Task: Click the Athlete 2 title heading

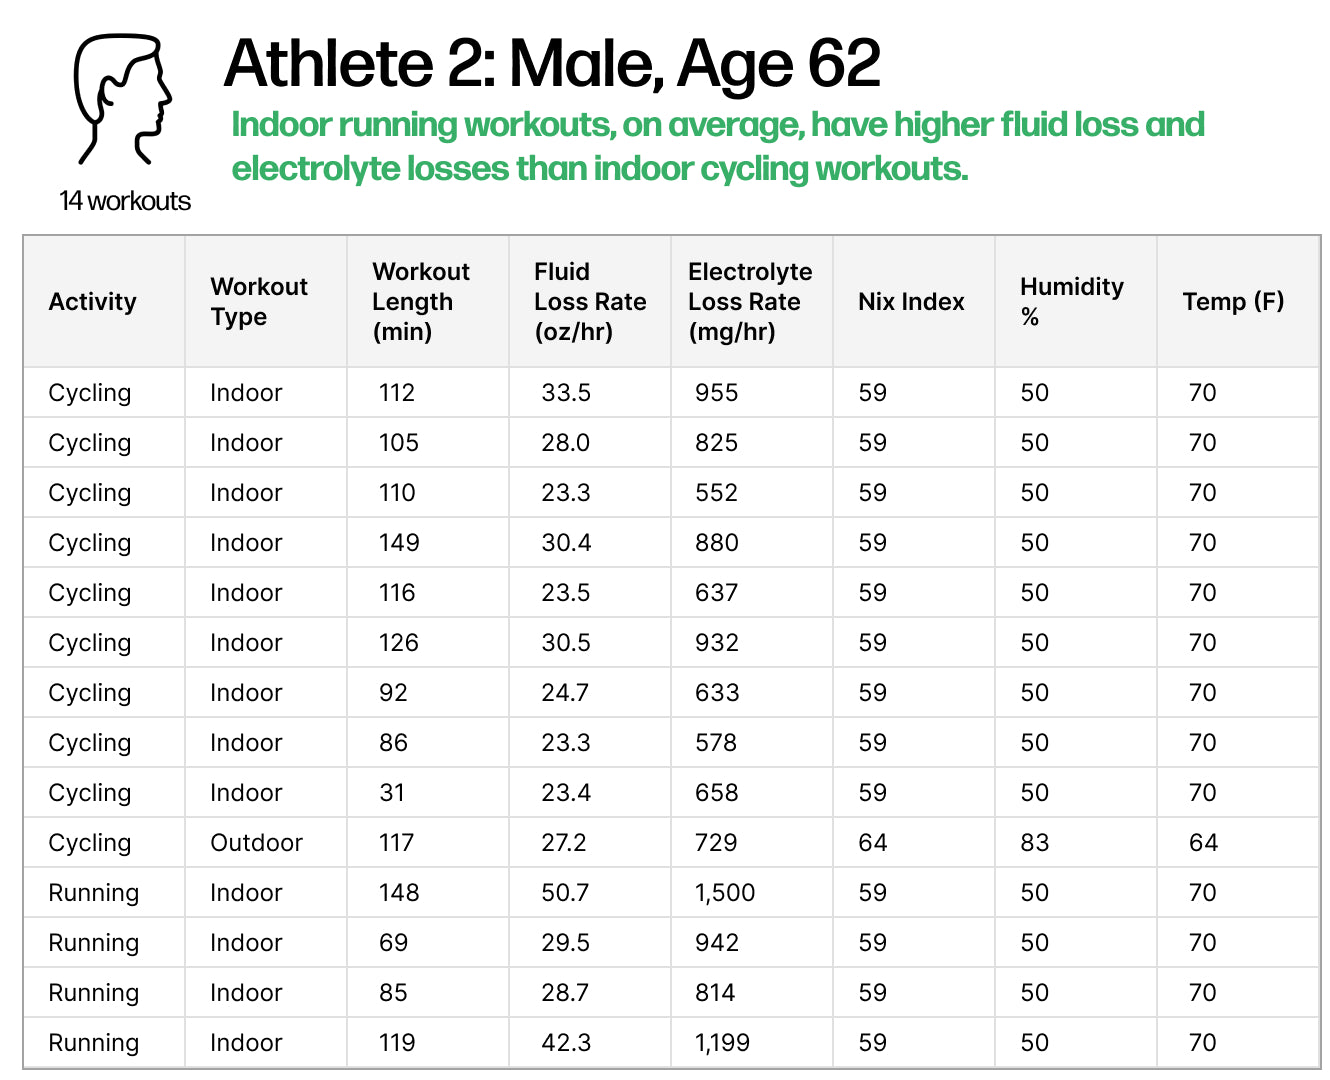Action: click(x=552, y=64)
